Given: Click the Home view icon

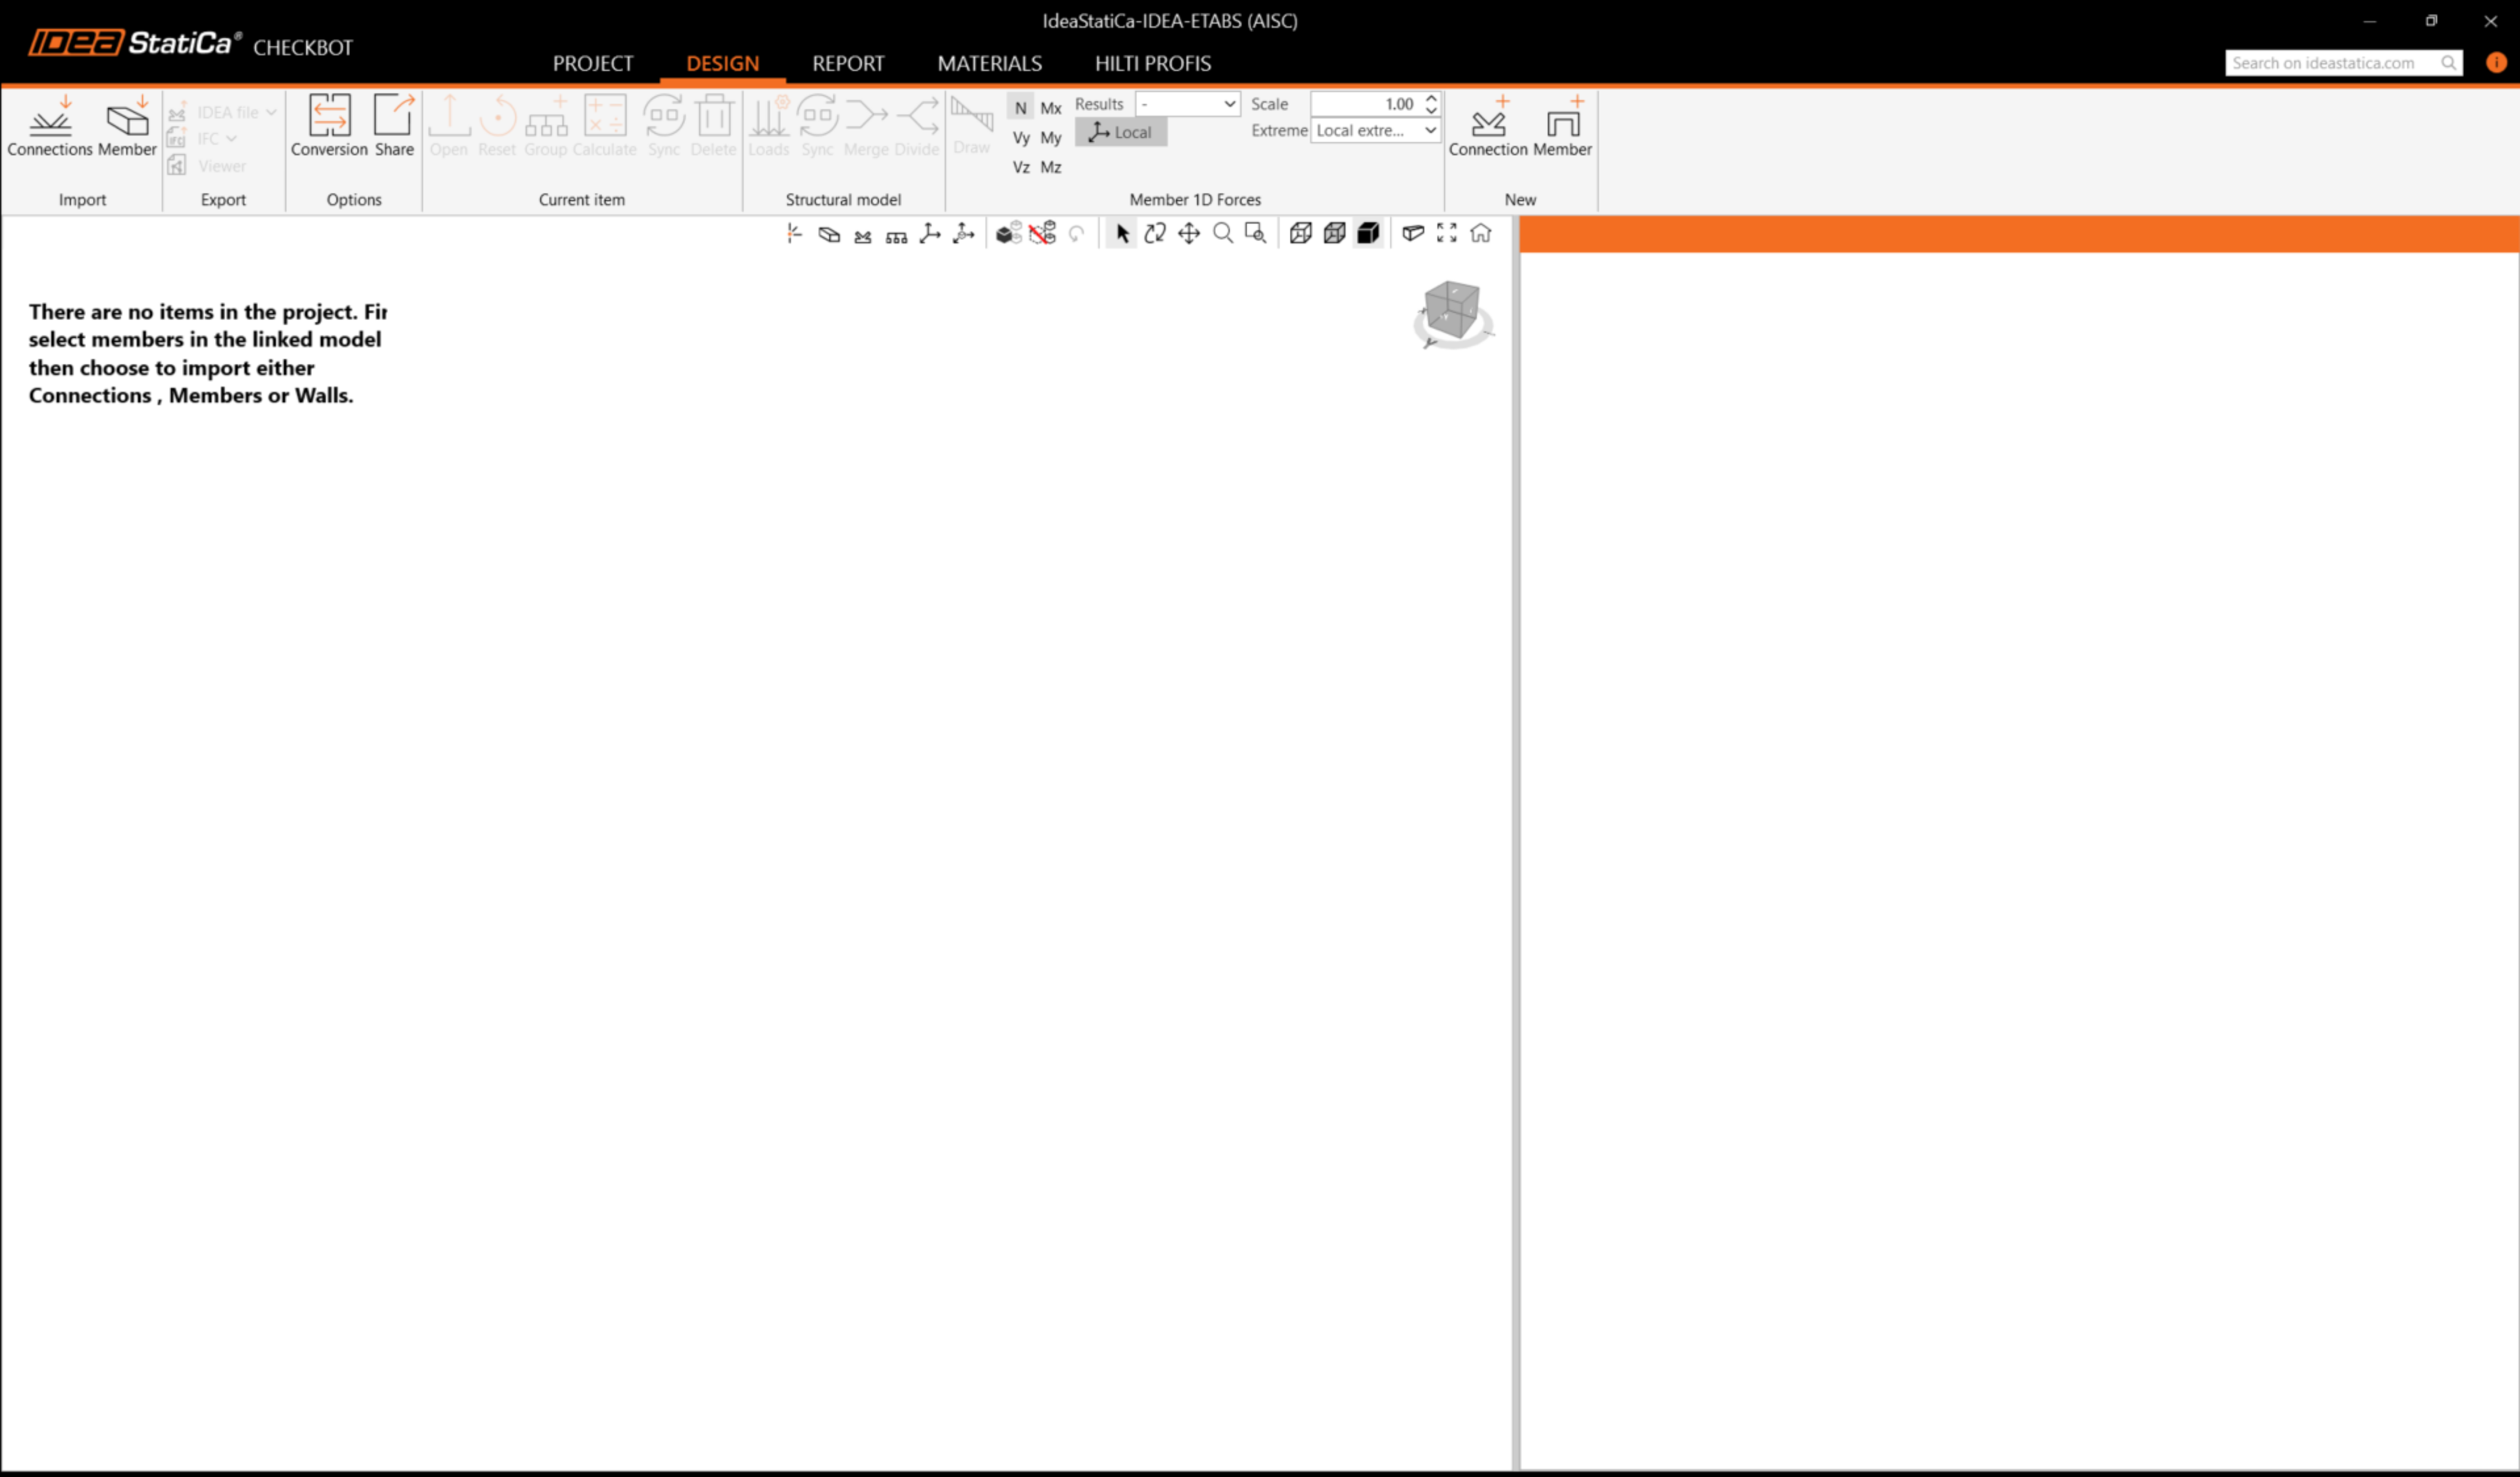Looking at the screenshot, I should pyautogui.click(x=1481, y=233).
